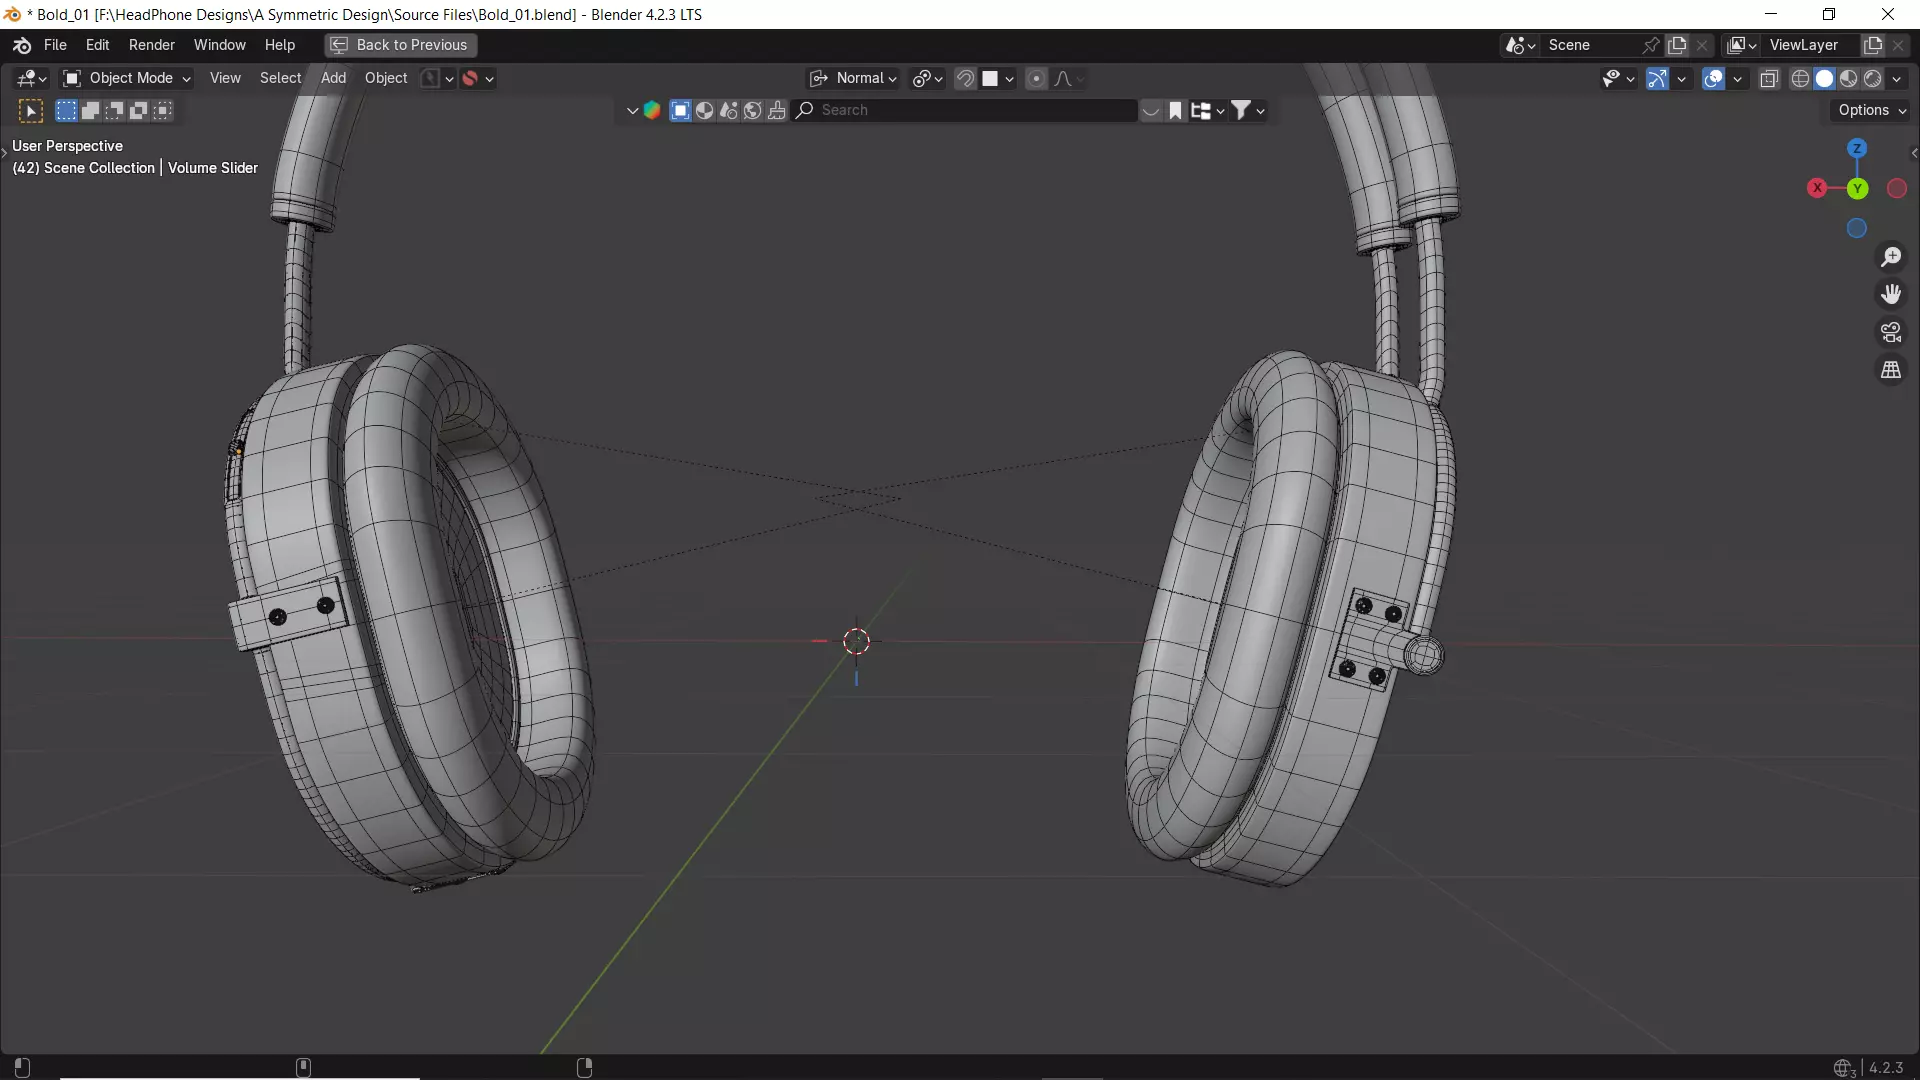The height and width of the screenshot is (1080, 1920).
Task: Click the green Y axis gizmo circle
Action: tap(1857, 188)
